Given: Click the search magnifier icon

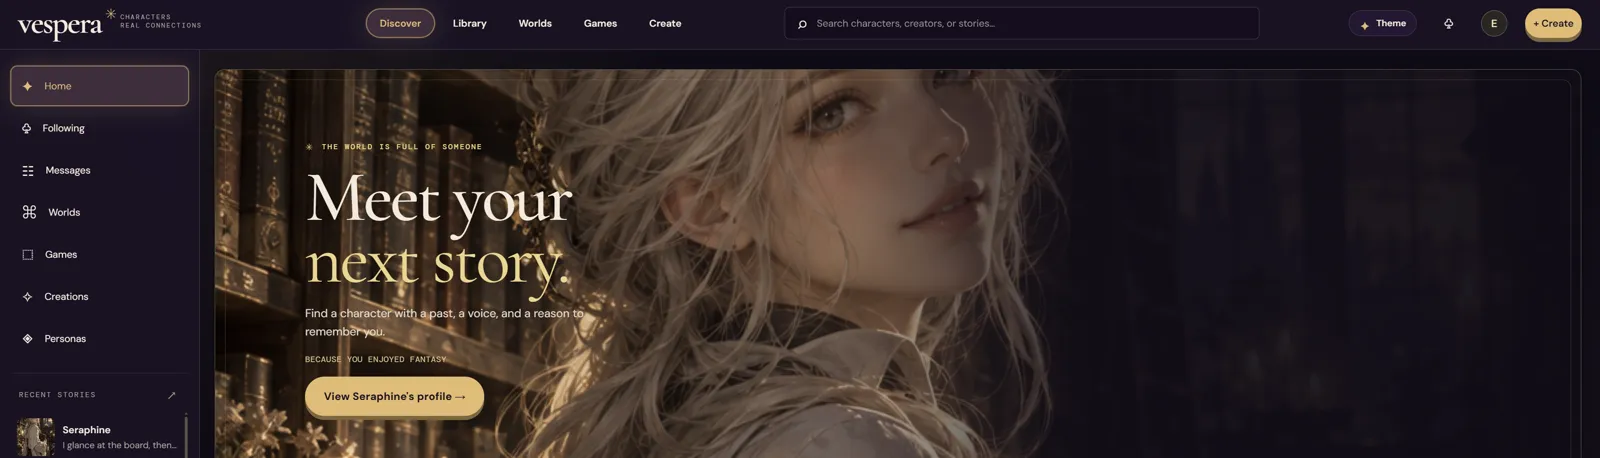Looking at the screenshot, I should click(x=802, y=24).
